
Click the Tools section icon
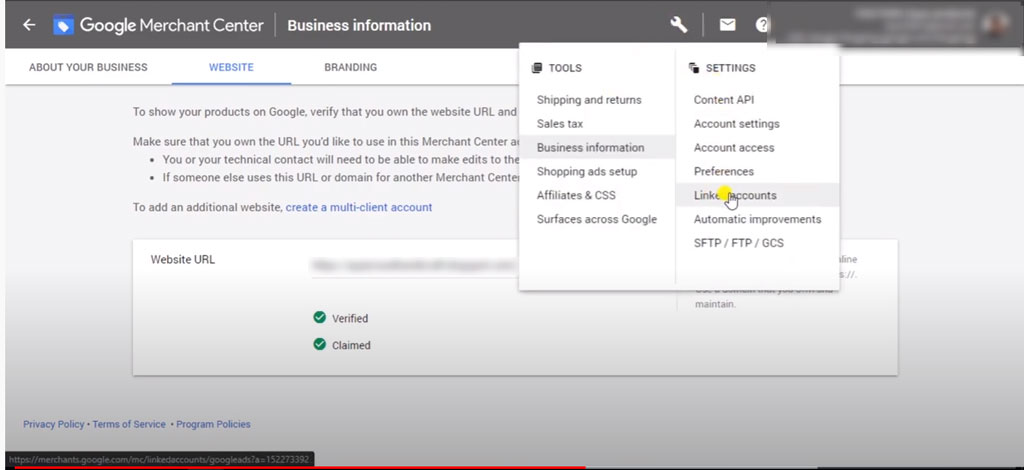click(537, 68)
